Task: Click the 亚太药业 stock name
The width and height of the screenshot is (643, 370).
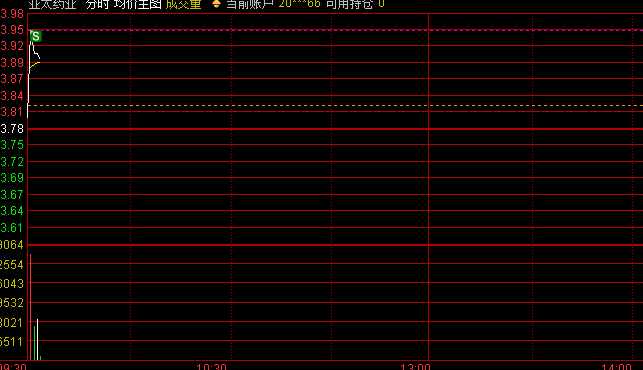Action: [x=52, y=4]
